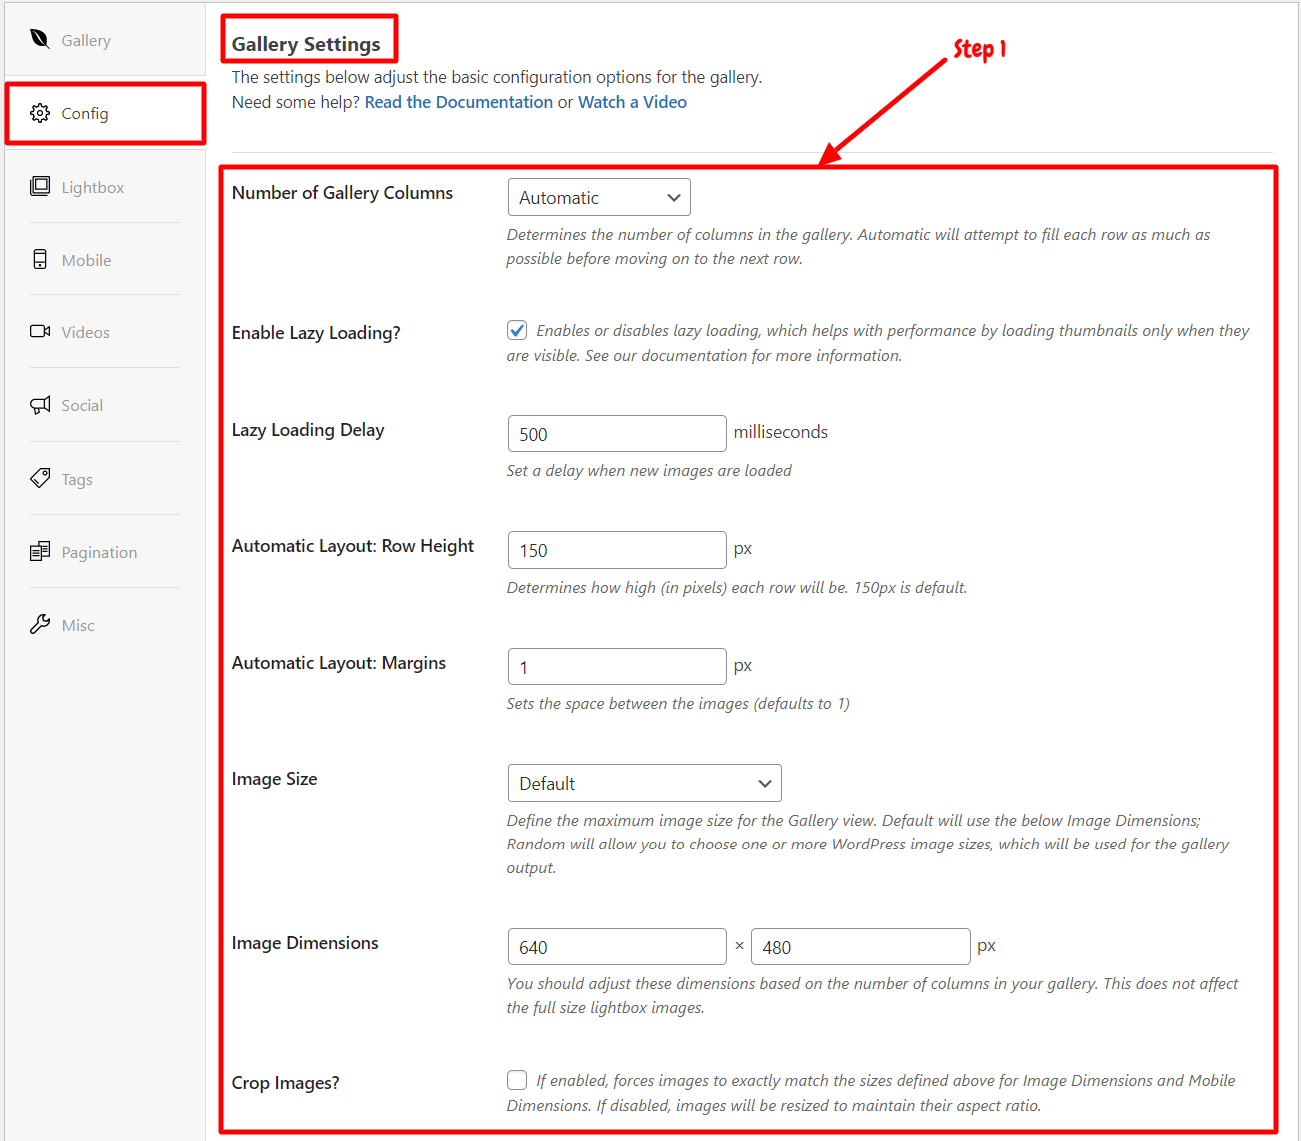Click the Mobile phone icon
The width and height of the screenshot is (1301, 1141).
(x=40, y=259)
